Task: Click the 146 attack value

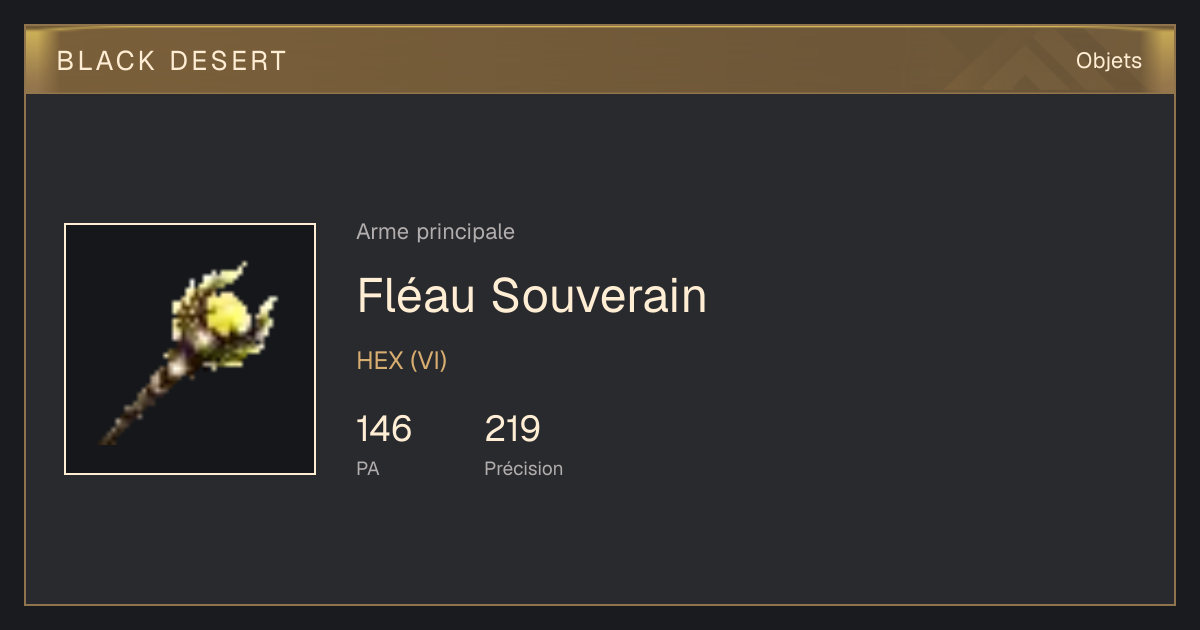Action: 384,429
